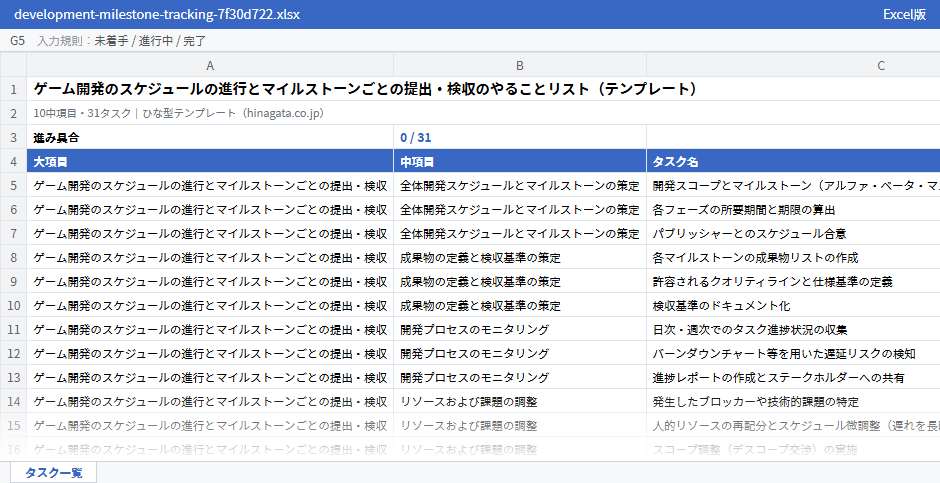The height and width of the screenshot is (483, 940).
Task: Select row 14 header
Action: (13, 402)
